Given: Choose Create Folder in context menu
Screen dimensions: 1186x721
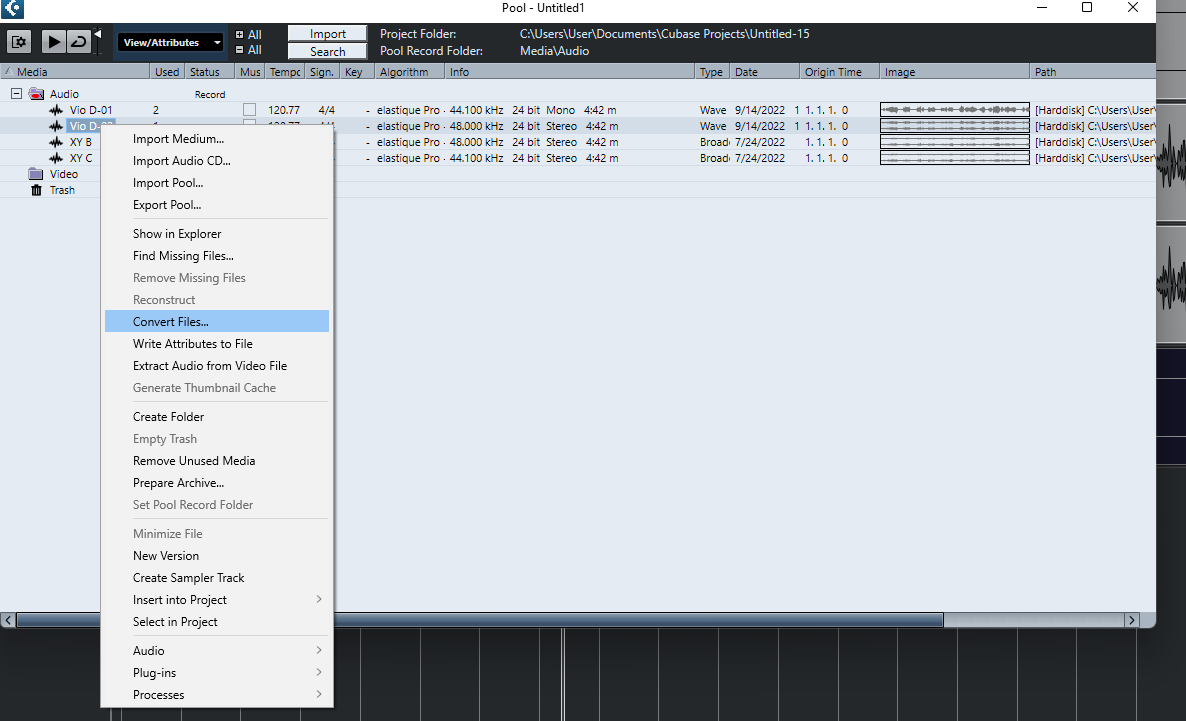Looking at the screenshot, I should (x=217, y=417).
